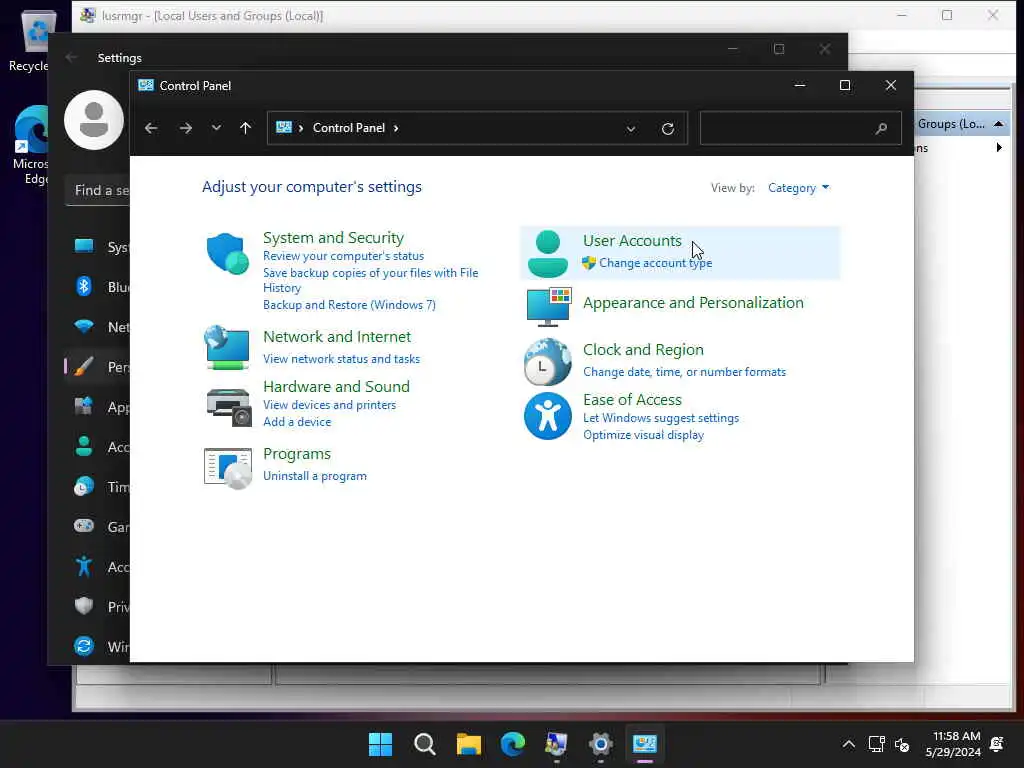Click the Network and Internet globe icon

227,347
